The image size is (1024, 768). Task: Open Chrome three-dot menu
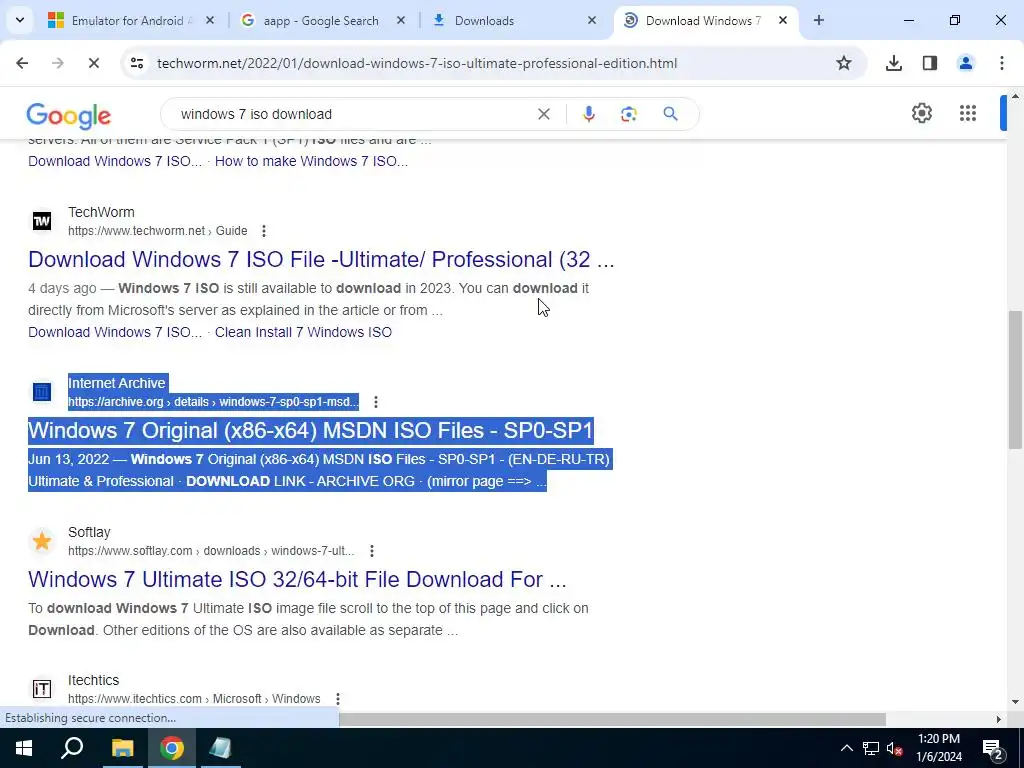[1001, 63]
